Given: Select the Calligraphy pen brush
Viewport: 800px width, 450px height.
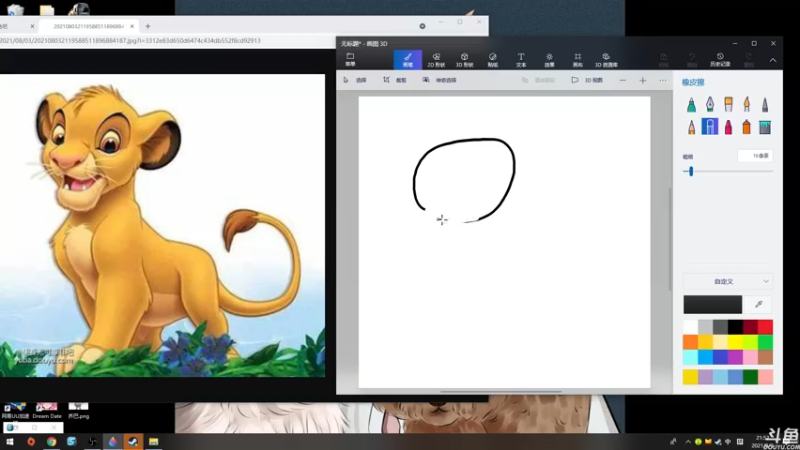Looking at the screenshot, I should [710, 105].
